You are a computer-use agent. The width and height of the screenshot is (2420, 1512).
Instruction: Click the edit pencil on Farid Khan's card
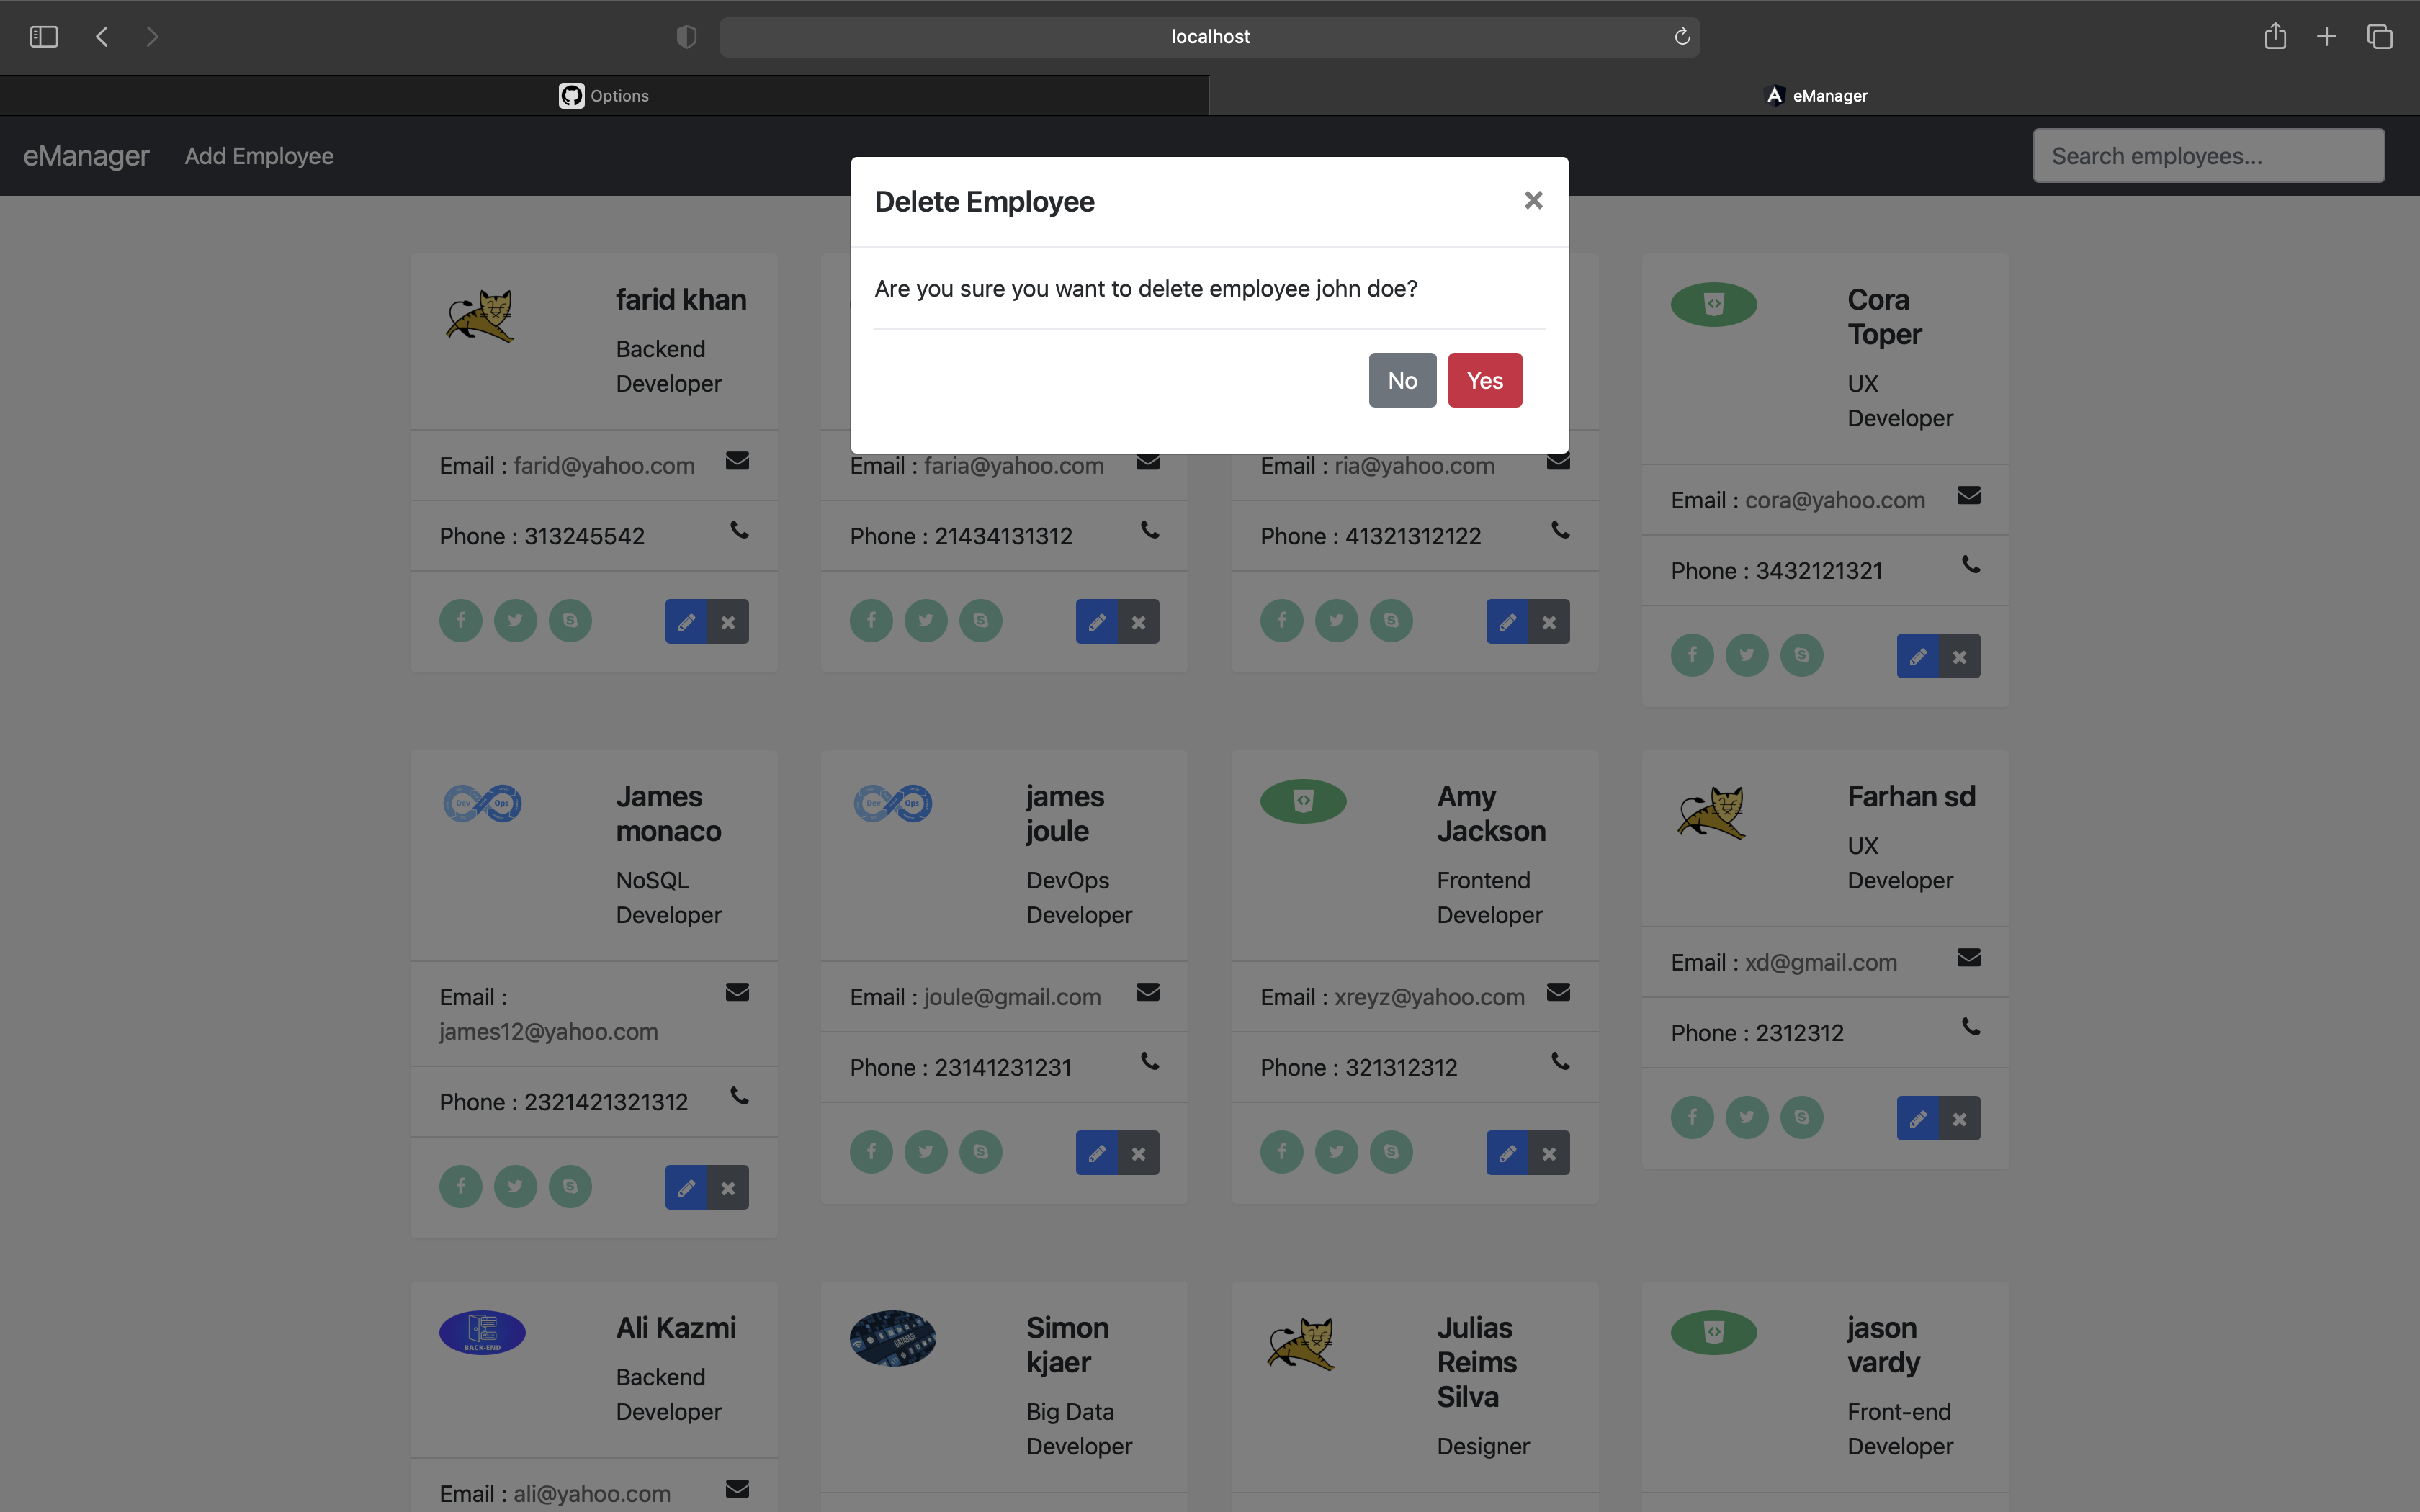tap(686, 621)
